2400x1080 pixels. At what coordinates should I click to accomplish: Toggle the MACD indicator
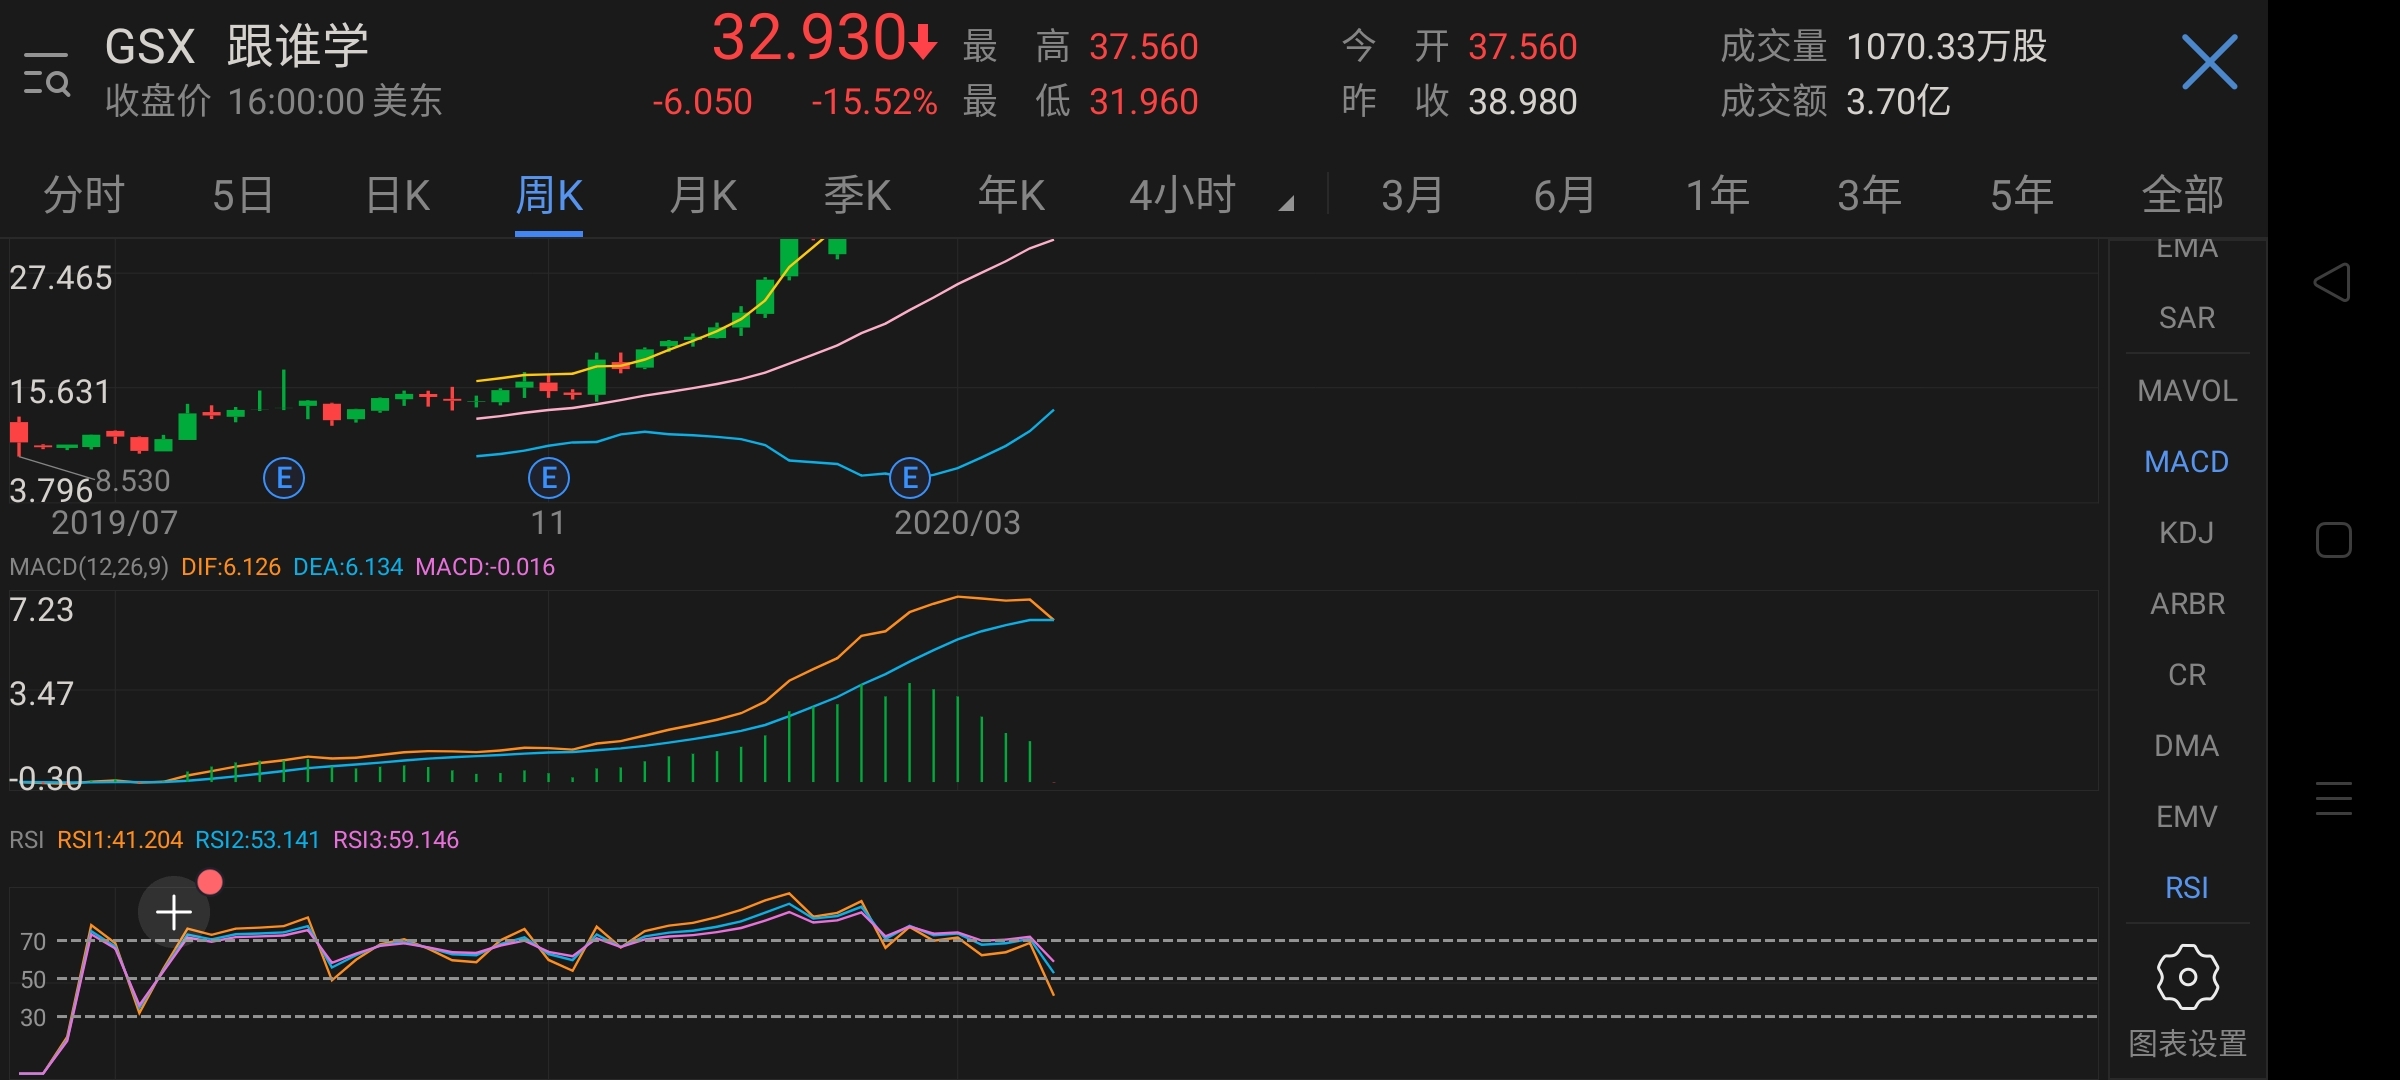coord(2187,461)
